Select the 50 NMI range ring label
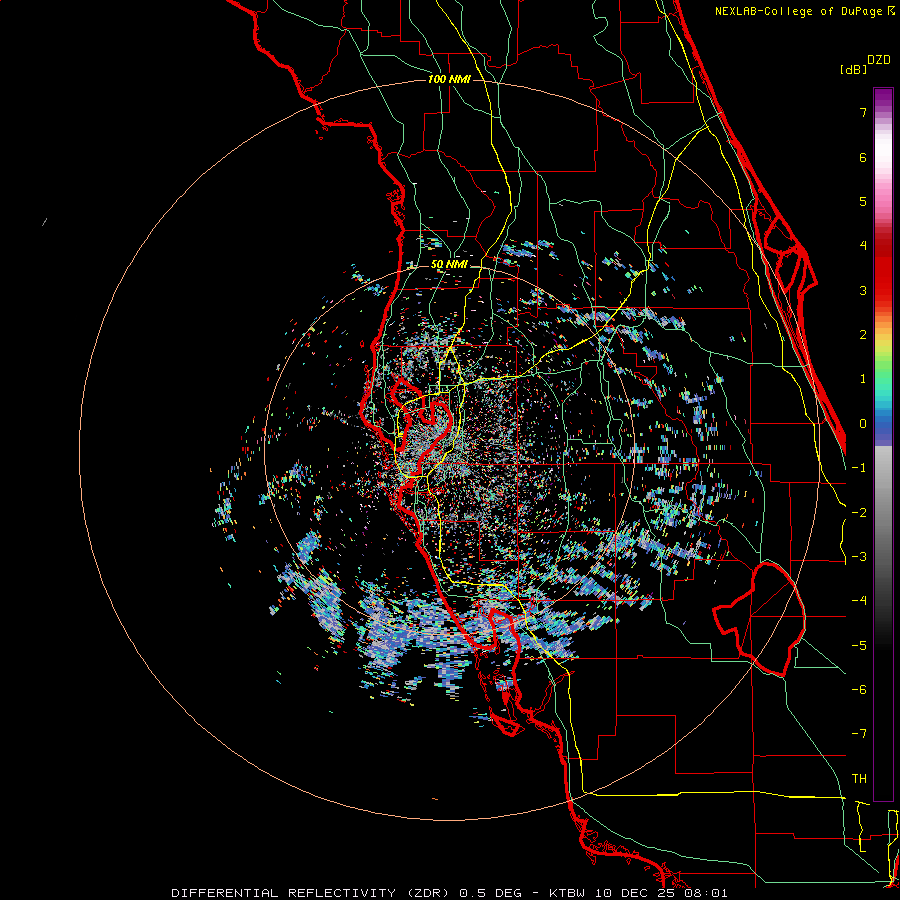This screenshot has width=900, height=900. [x=449, y=265]
